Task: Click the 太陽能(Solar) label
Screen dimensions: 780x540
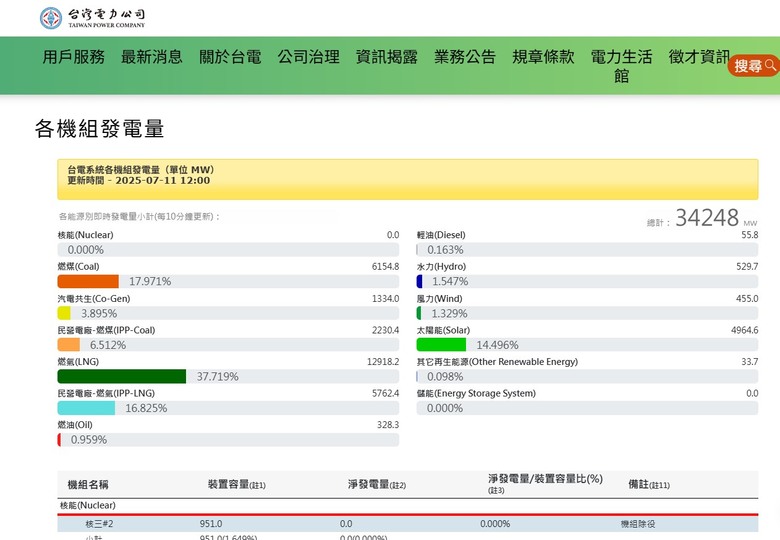Action: coord(443,330)
